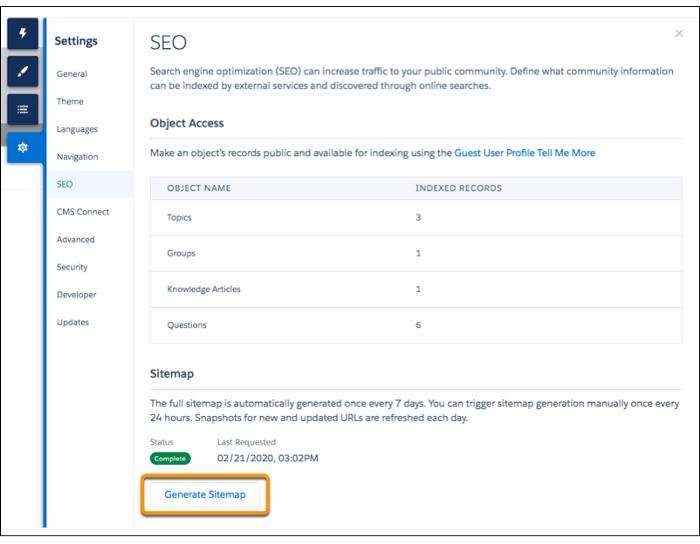Screen dimensions: 700x544
Task: Close the Settings panel with X
Action: point(679,34)
